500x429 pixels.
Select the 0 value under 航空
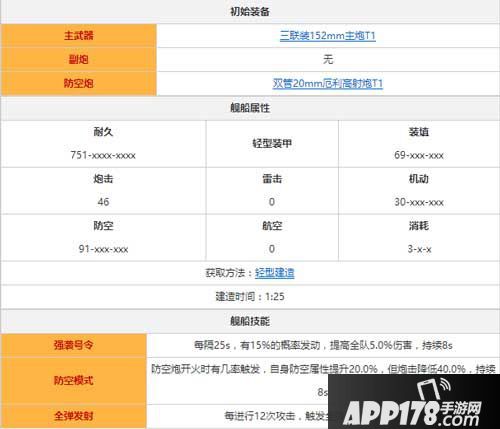click(x=272, y=249)
